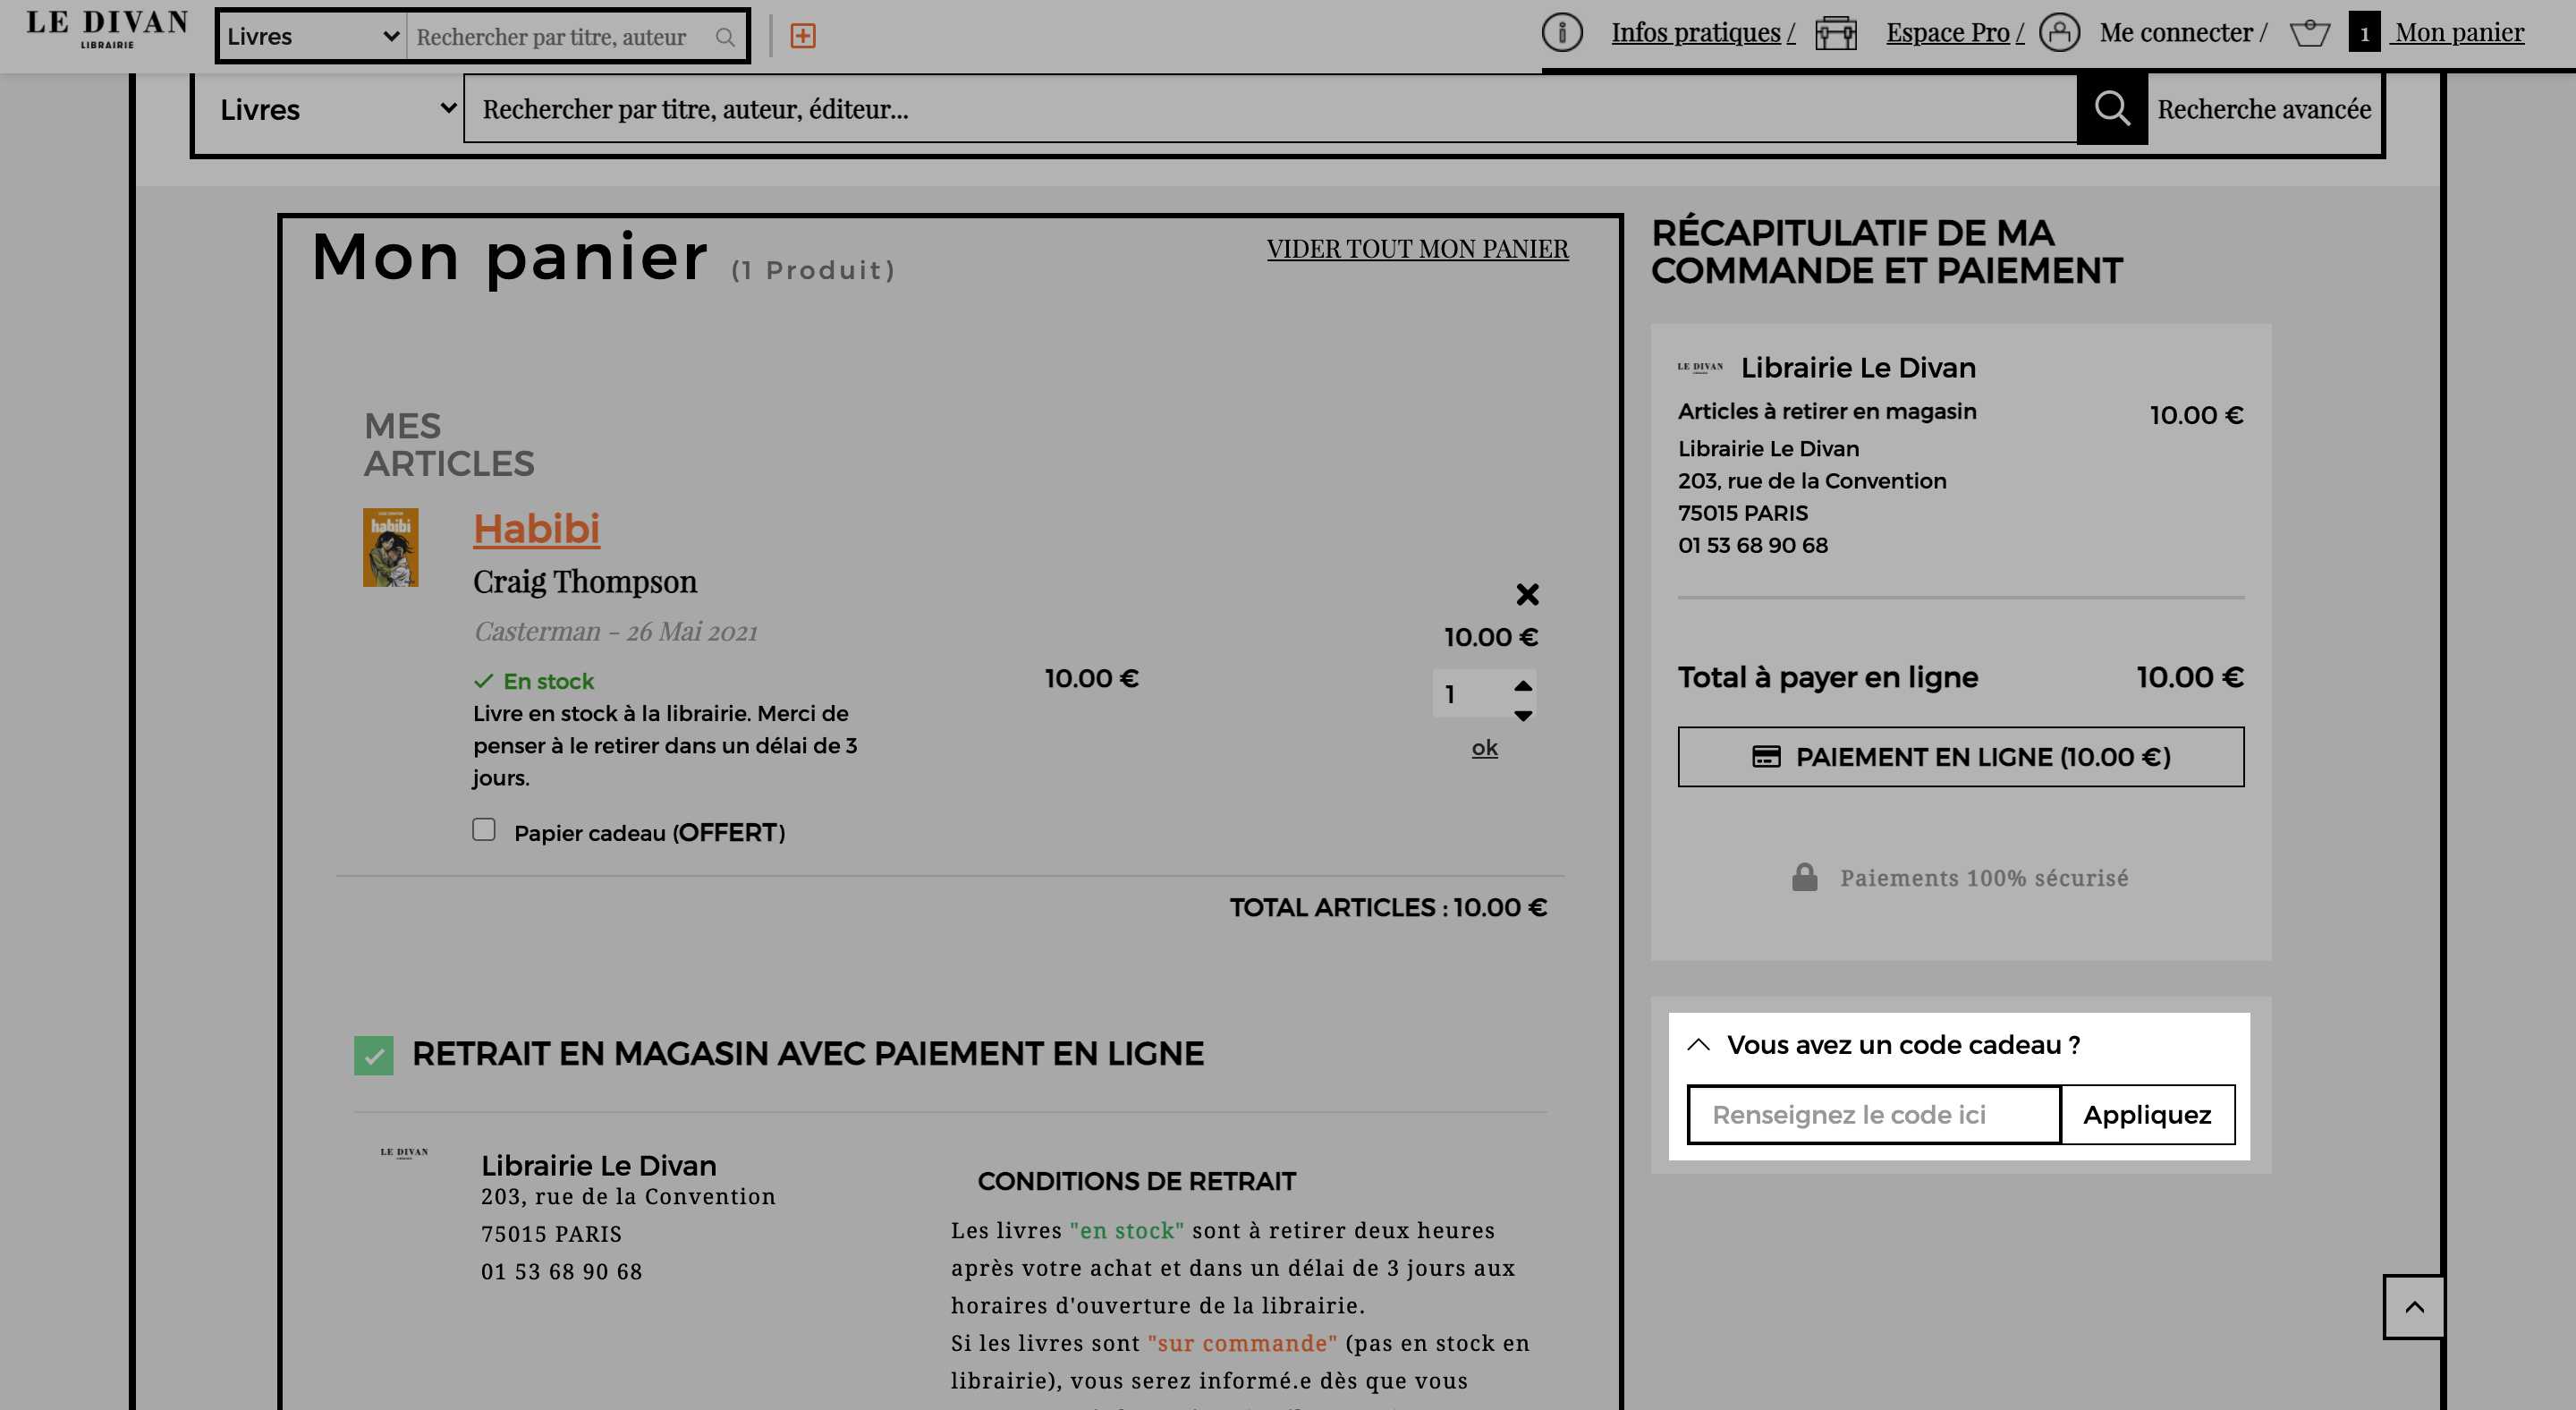Image resolution: width=2576 pixels, height=1410 pixels.
Task: Collapse the code cadeau section chevron
Action: (x=1698, y=1044)
